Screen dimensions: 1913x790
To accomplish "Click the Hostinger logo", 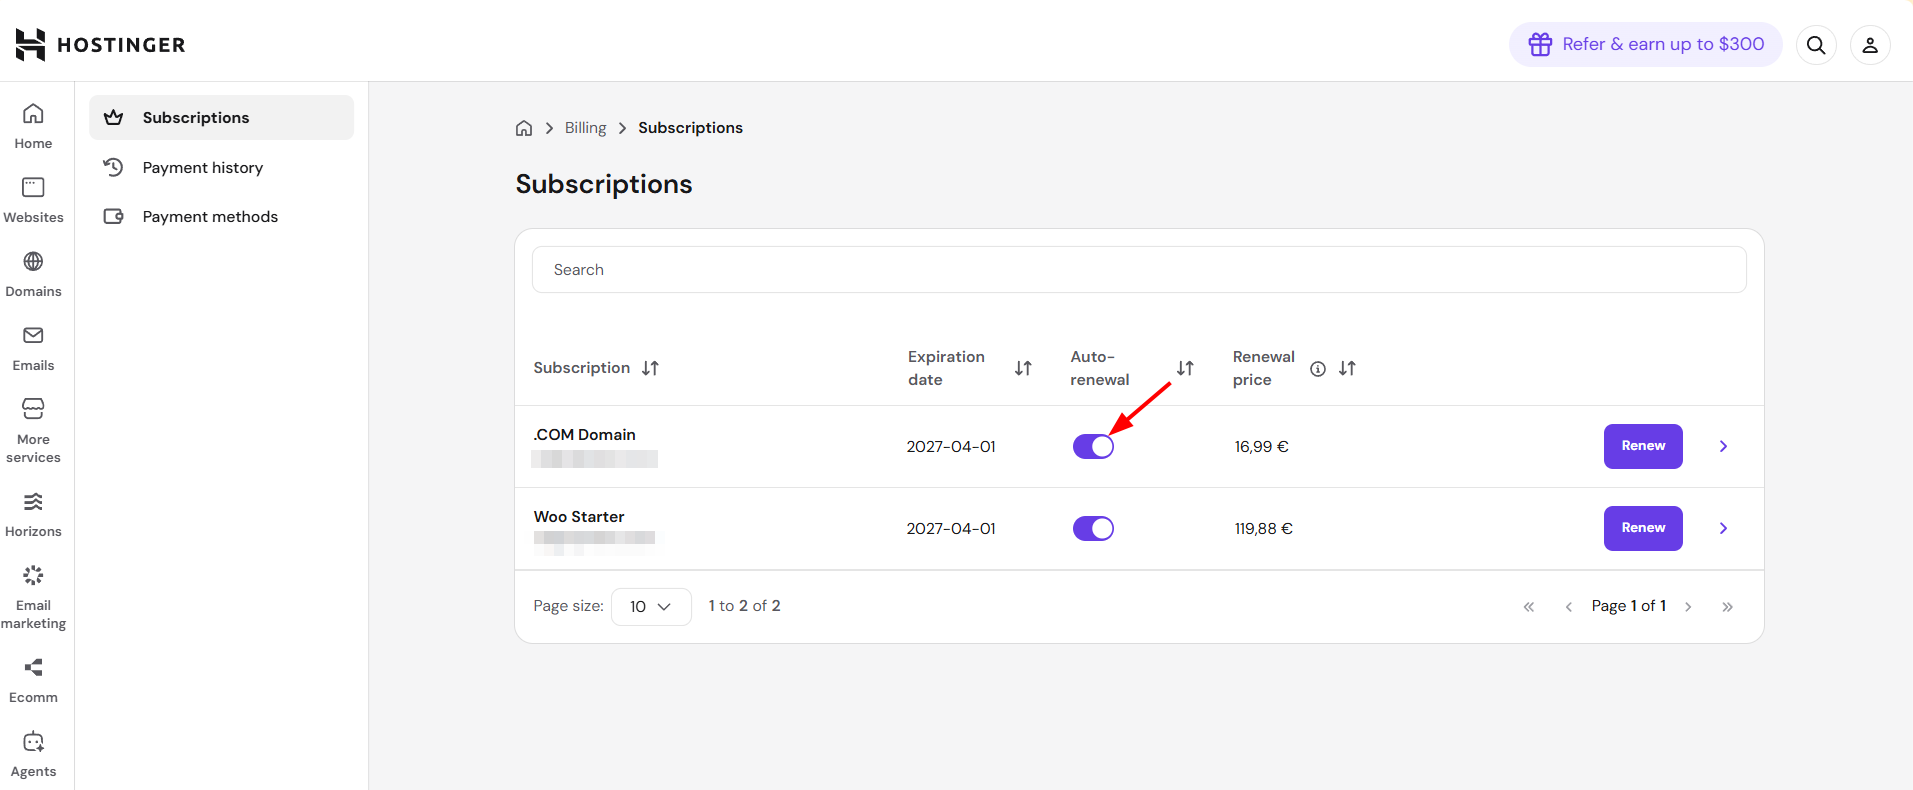I will pyautogui.click(x=100, y=45).
